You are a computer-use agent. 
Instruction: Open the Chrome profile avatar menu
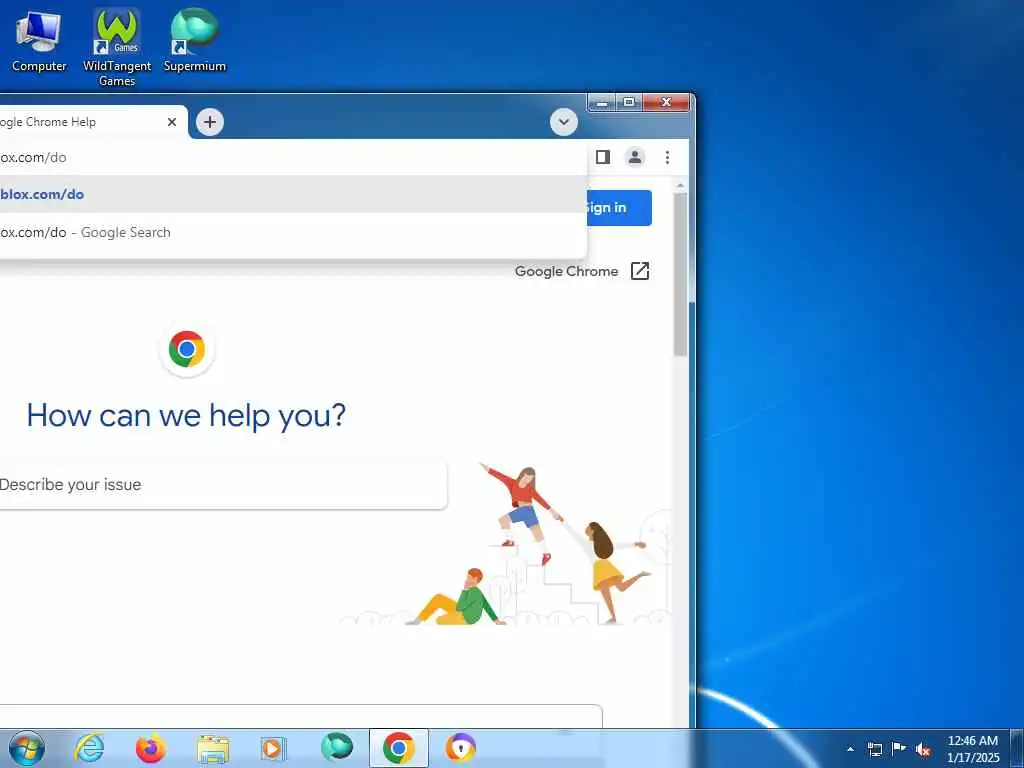point(635,157)
